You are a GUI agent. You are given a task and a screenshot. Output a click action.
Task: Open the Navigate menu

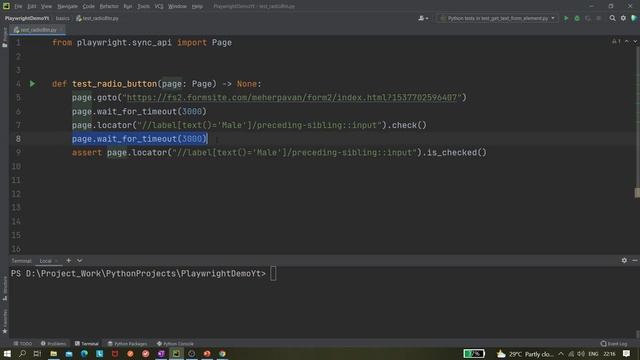click(67, 6)
